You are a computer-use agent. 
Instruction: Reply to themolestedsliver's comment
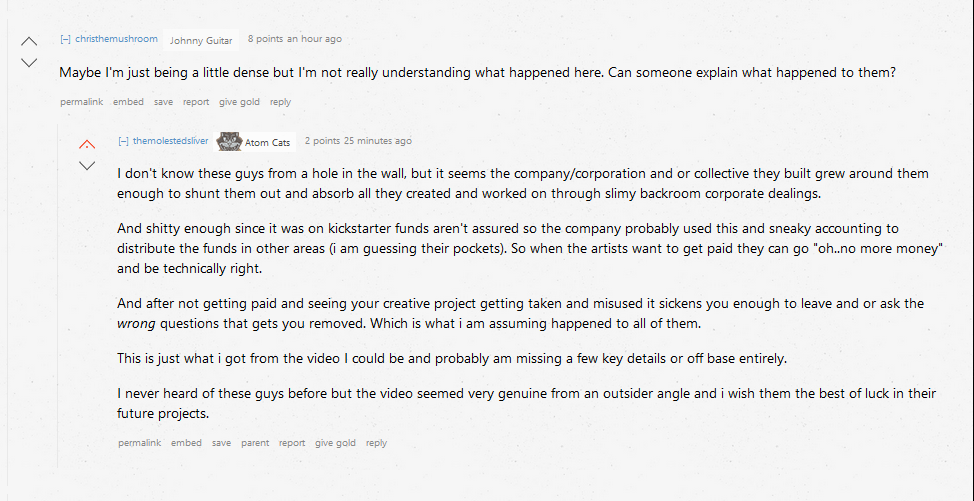click(x=376, y=443)
